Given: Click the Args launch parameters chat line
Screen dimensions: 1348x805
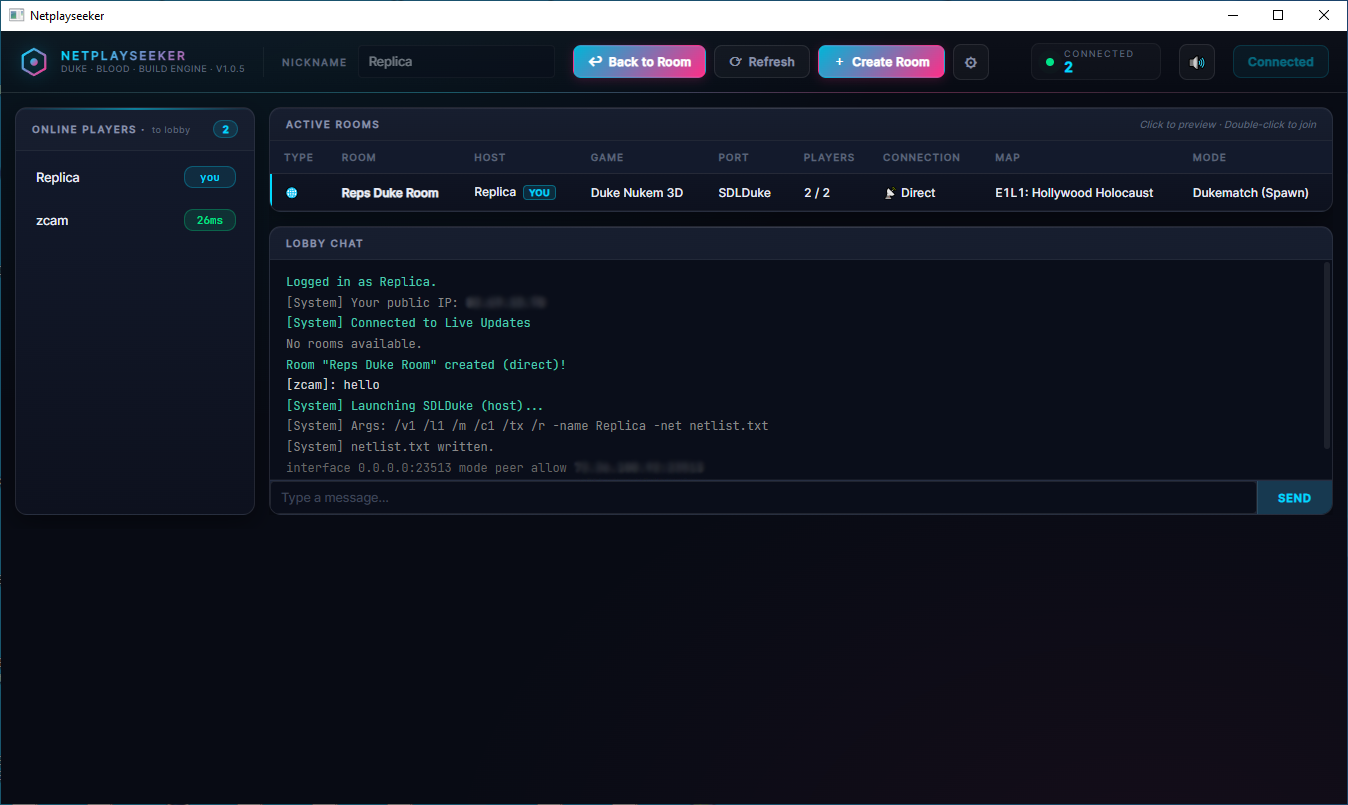Looking at the screenshot, I should click(527, 426).
